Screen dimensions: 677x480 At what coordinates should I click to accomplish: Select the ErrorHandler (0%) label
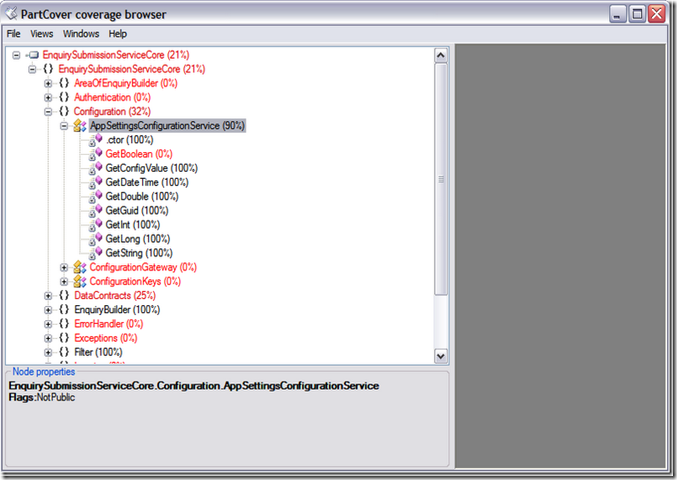pos(108,324)
